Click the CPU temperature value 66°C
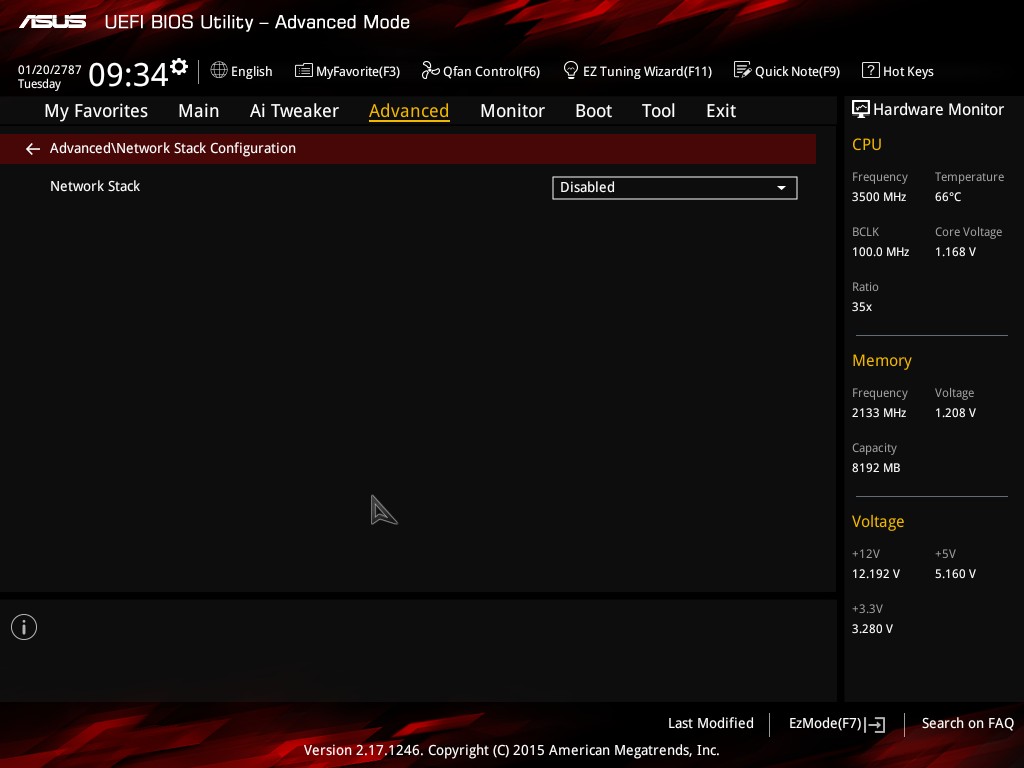 [x=948, y=197]
